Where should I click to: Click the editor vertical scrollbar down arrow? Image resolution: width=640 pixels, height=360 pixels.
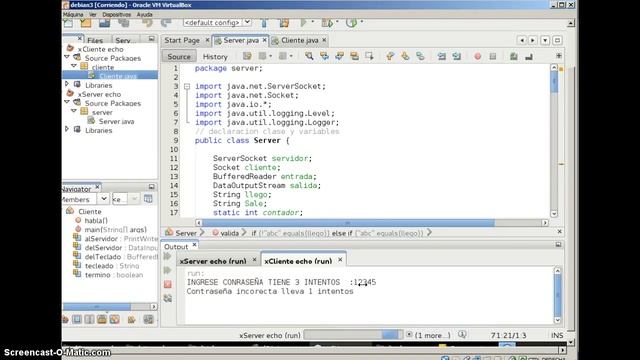pyautogui.click(x=554, y=213)
